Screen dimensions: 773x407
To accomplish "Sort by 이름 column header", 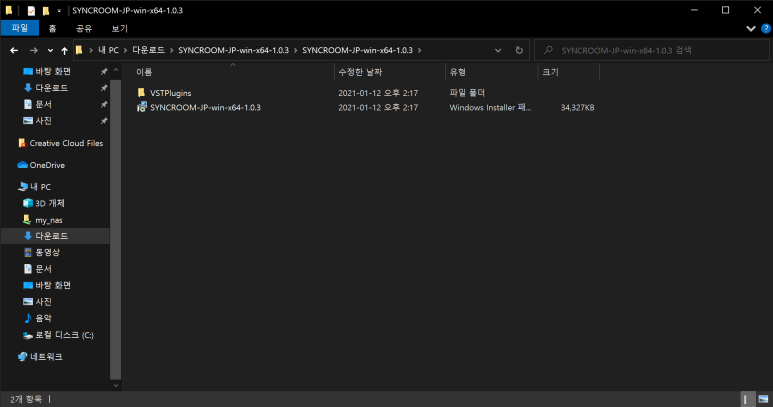I will [144, 72].
